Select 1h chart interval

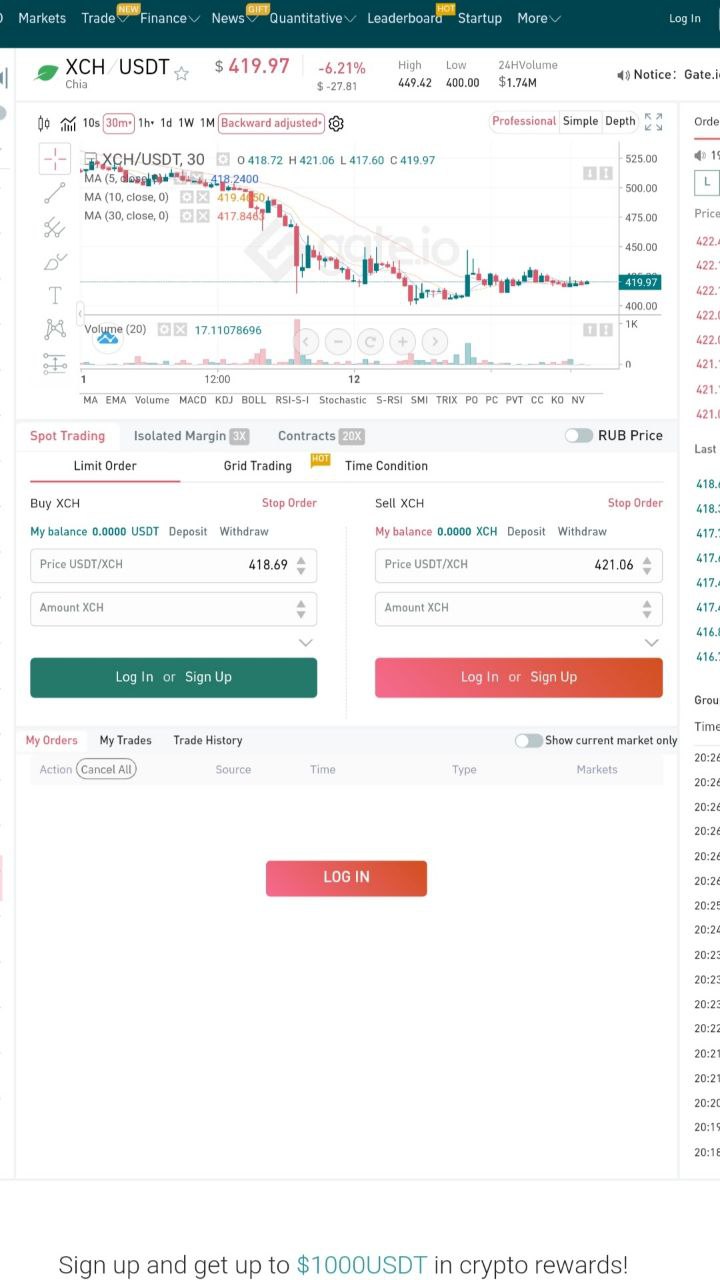146,123
